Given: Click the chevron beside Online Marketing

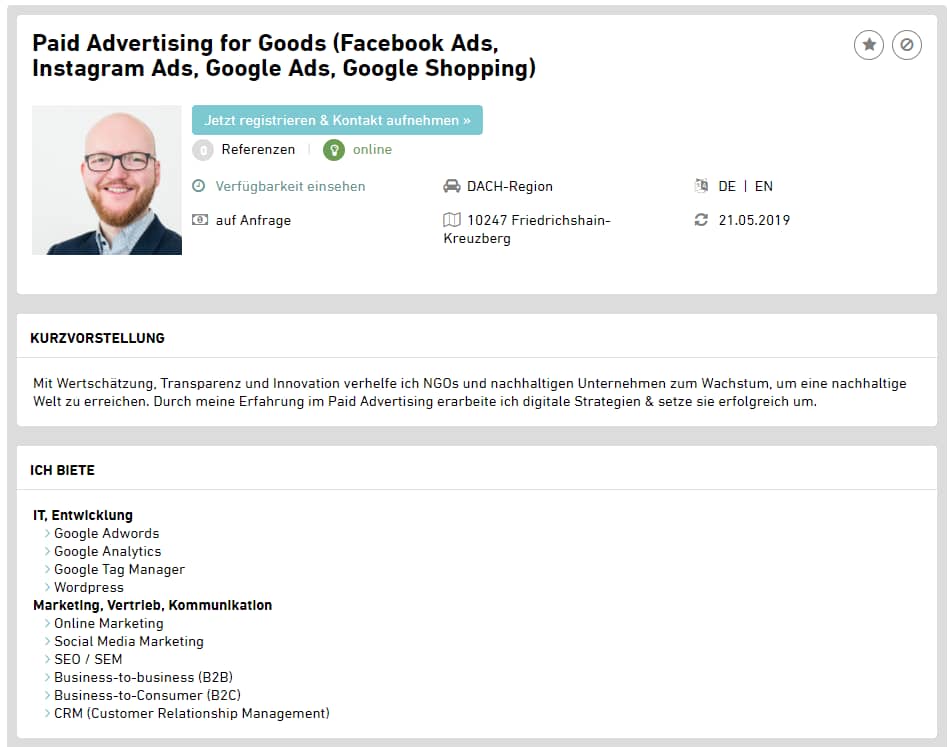Looking at the screenshot, I should pos(47,624).
